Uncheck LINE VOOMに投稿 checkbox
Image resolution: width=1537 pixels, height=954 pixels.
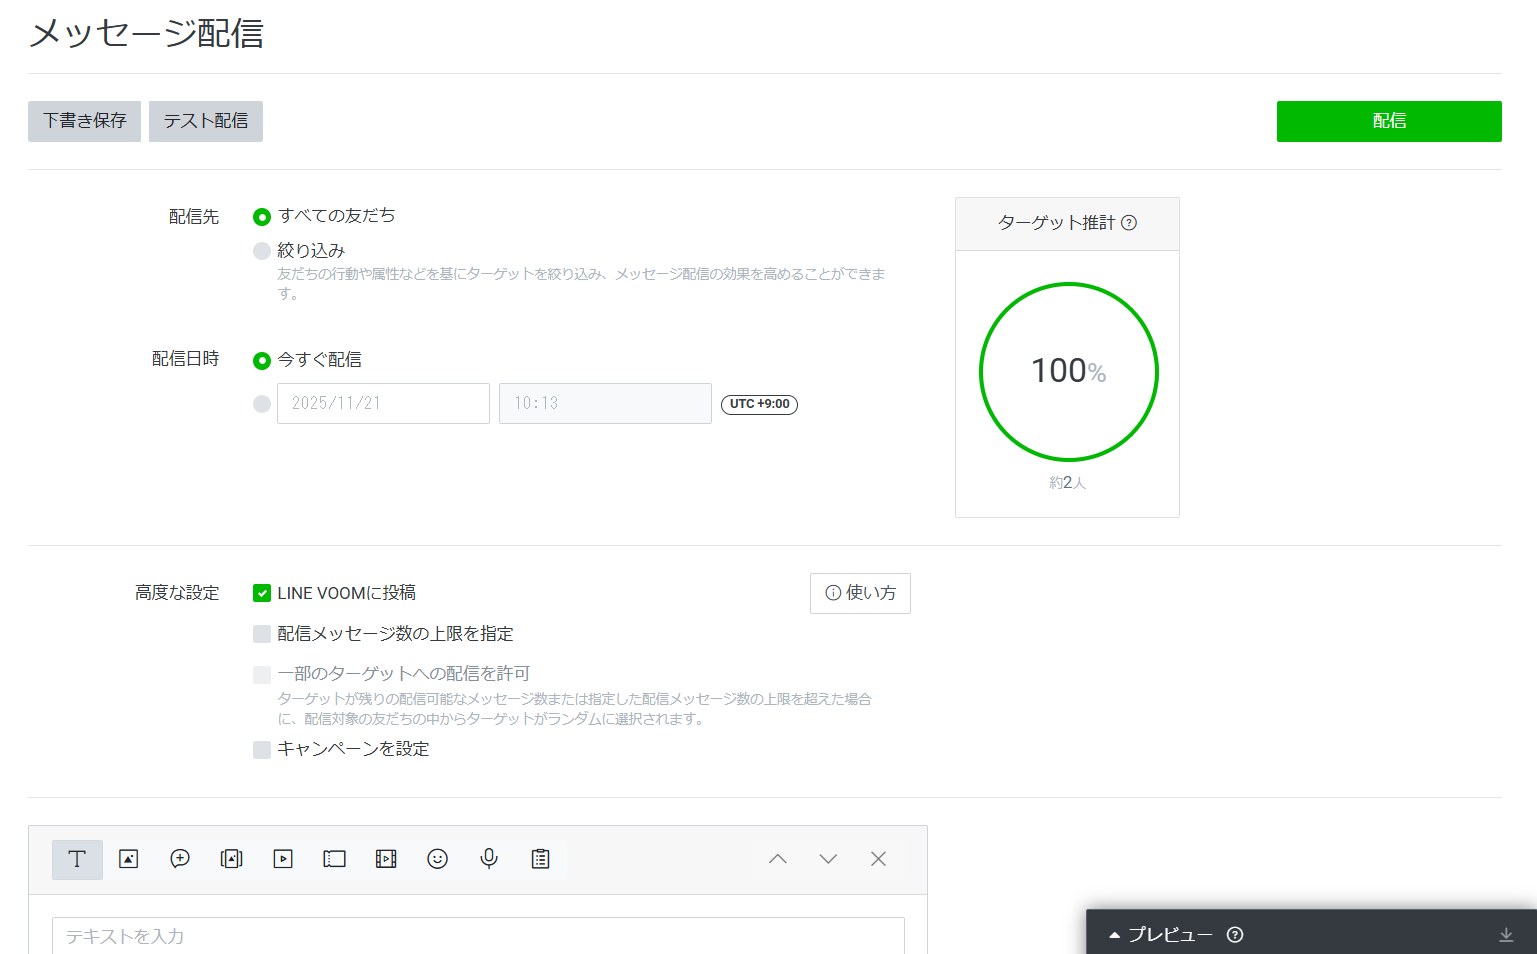pos(262,593)
